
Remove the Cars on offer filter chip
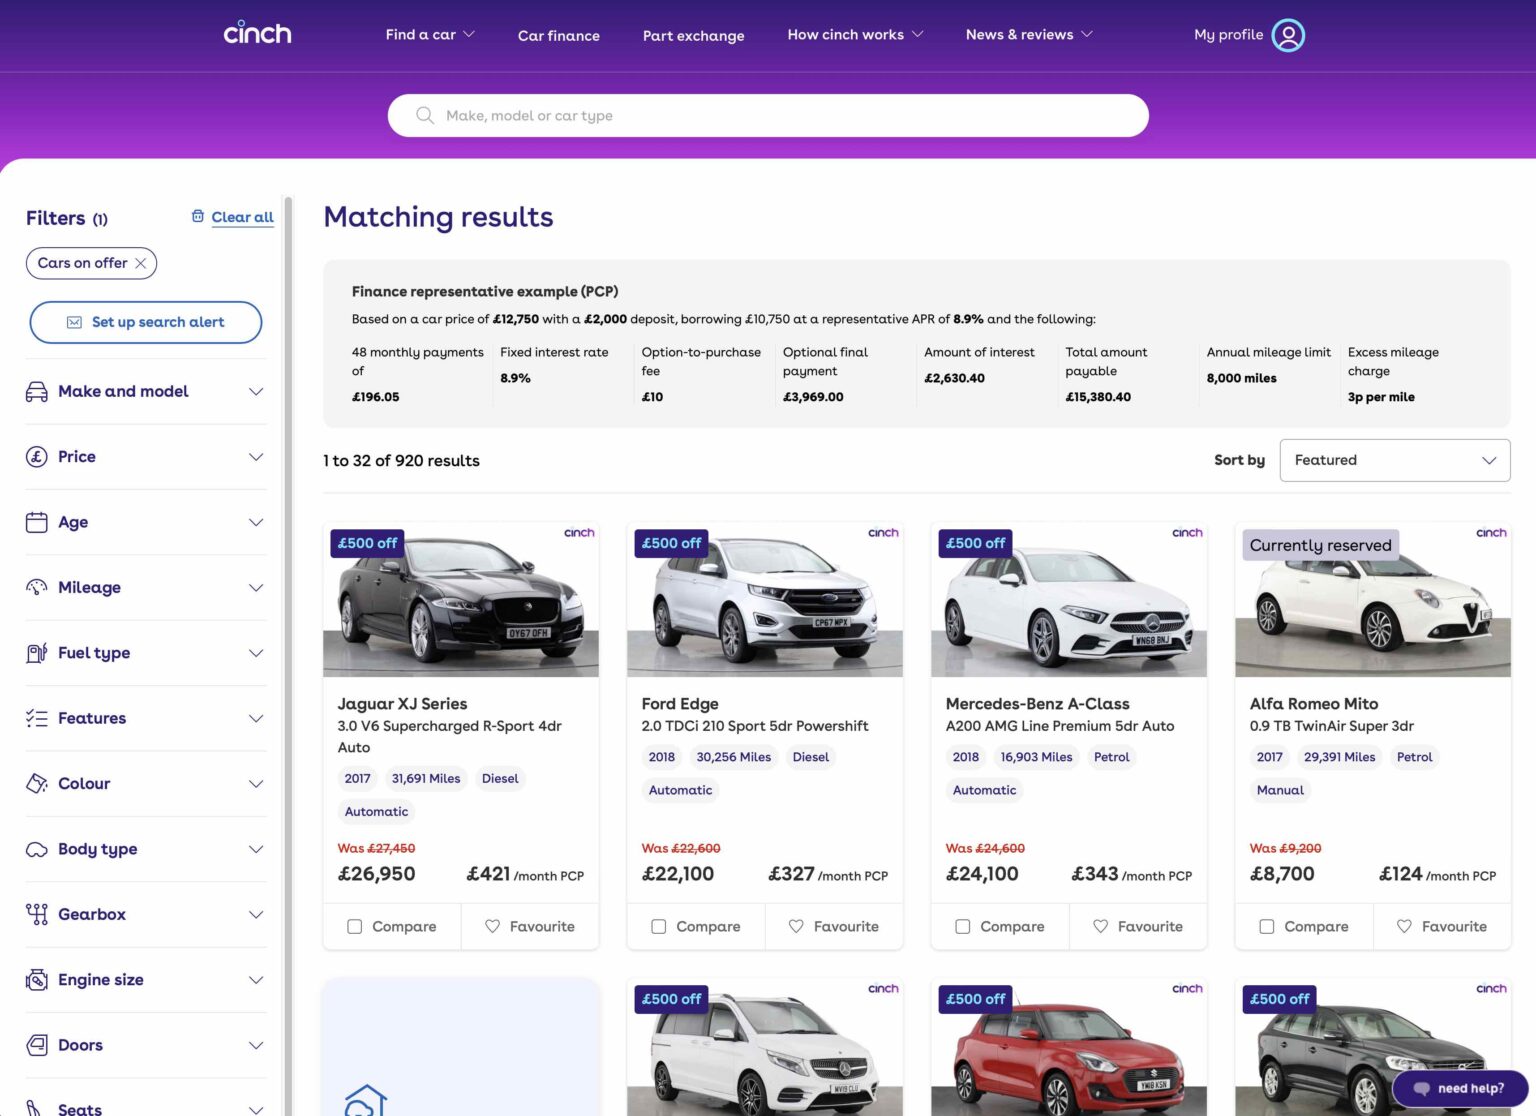click(x=140, y=263)
